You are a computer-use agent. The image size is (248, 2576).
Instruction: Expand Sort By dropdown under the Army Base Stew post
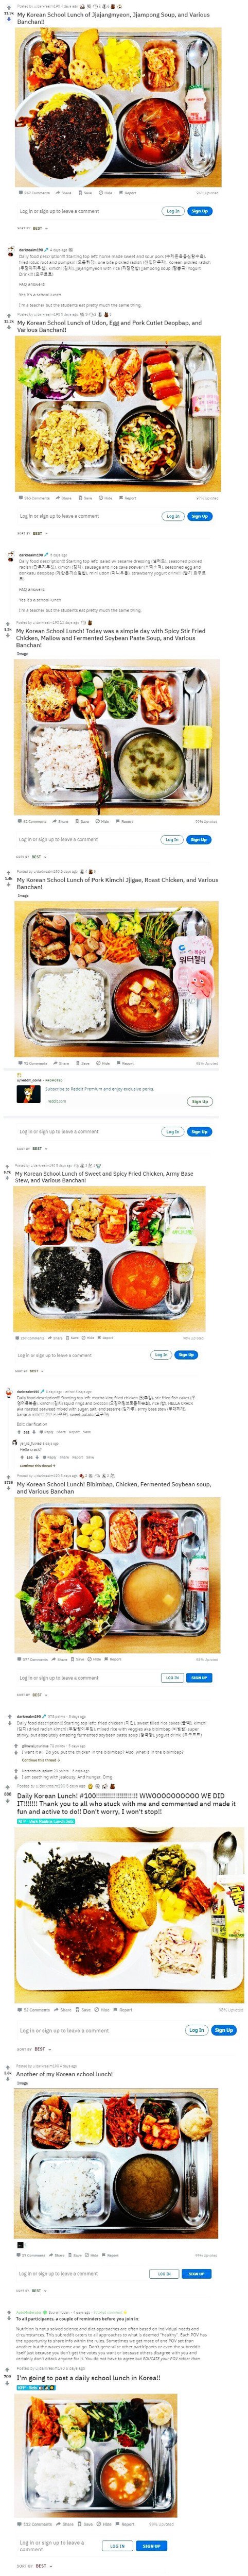[x=35, y=1371]
